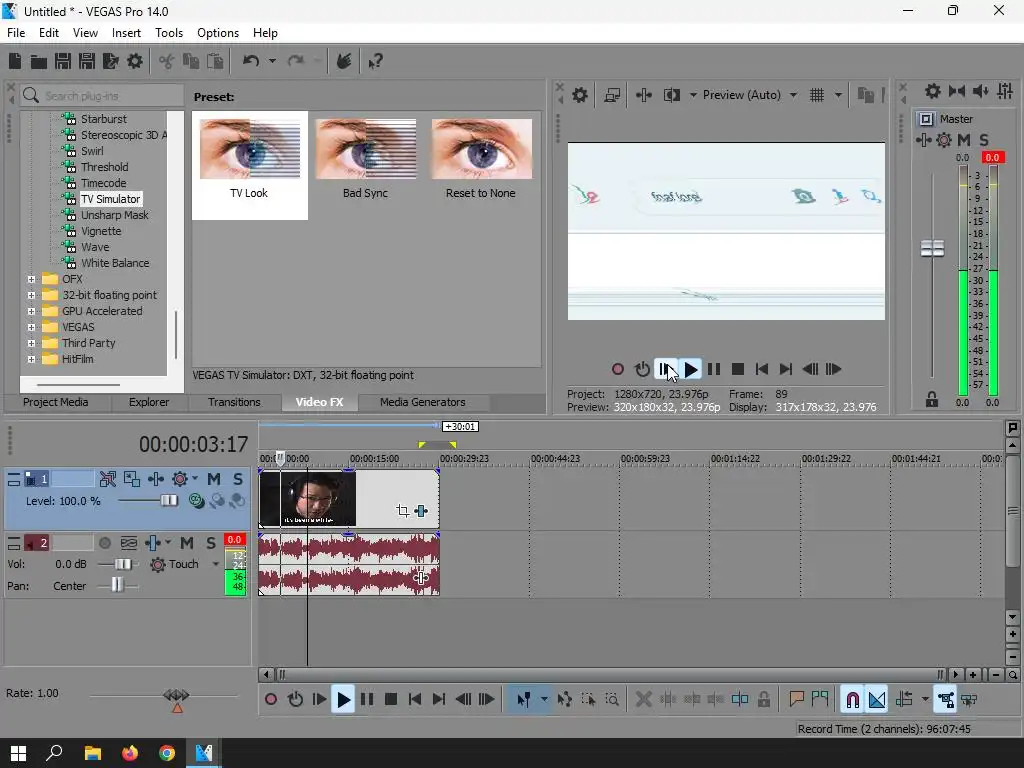The width and height of the screenshot is (1024, 768).
Task: Open Touch automation mode dropdown
Action: [x=216, y=564]
